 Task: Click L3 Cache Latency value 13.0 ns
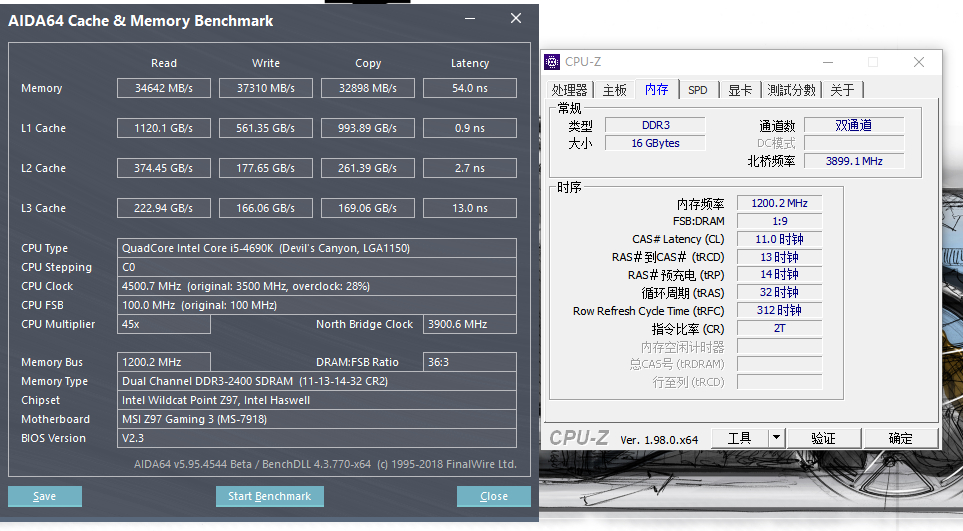470,207
